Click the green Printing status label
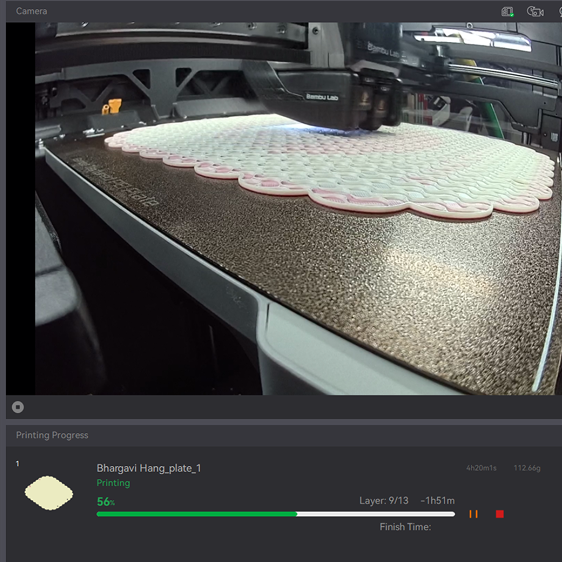The image size is (562, 562). [113, 483]
